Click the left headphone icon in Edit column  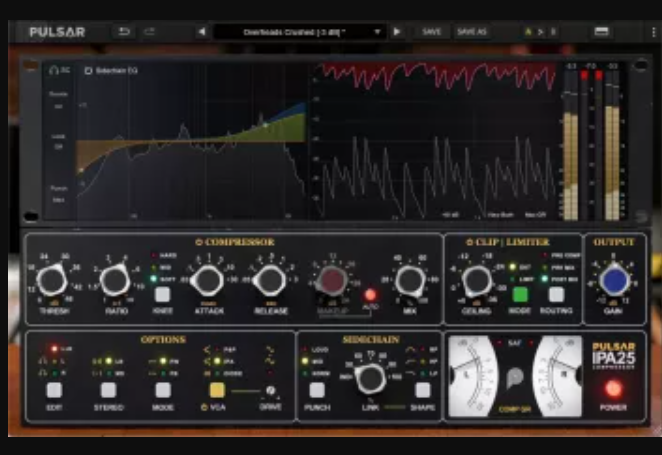(42, 361)
